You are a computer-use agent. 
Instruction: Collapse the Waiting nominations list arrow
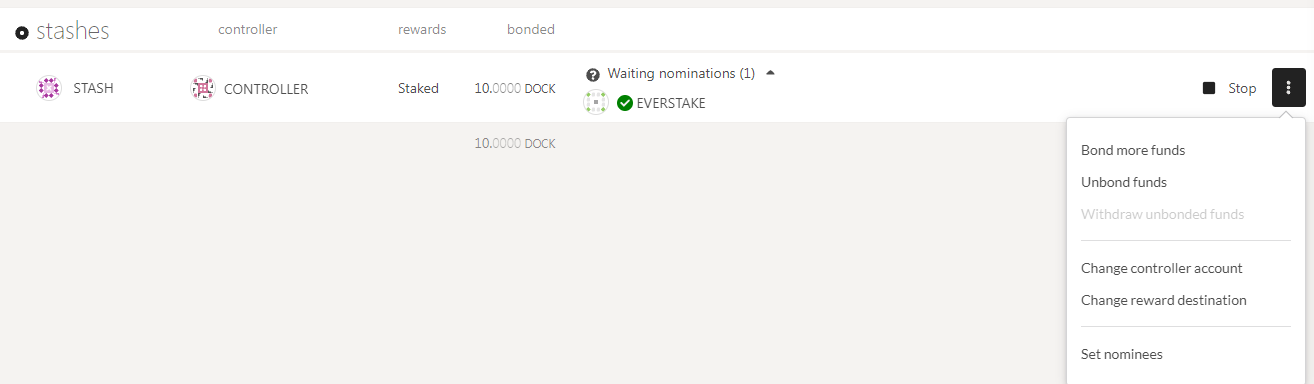[769, 73]
